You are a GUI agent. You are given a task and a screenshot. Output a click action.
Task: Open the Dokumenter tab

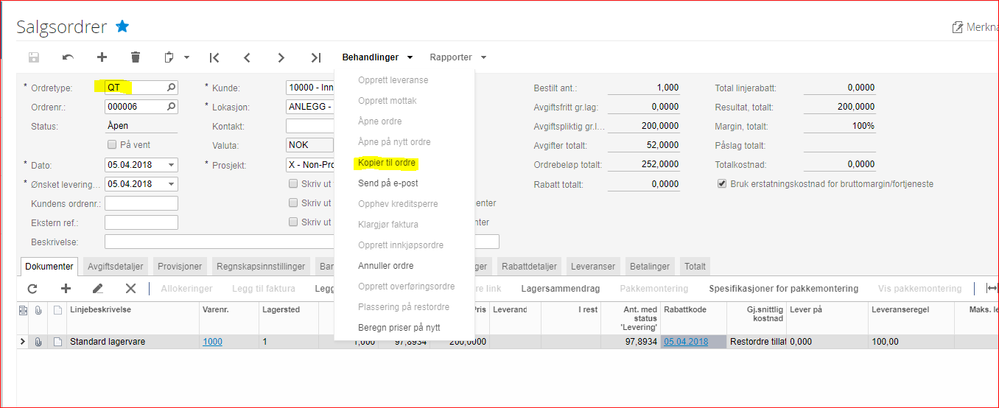point(50,266)
